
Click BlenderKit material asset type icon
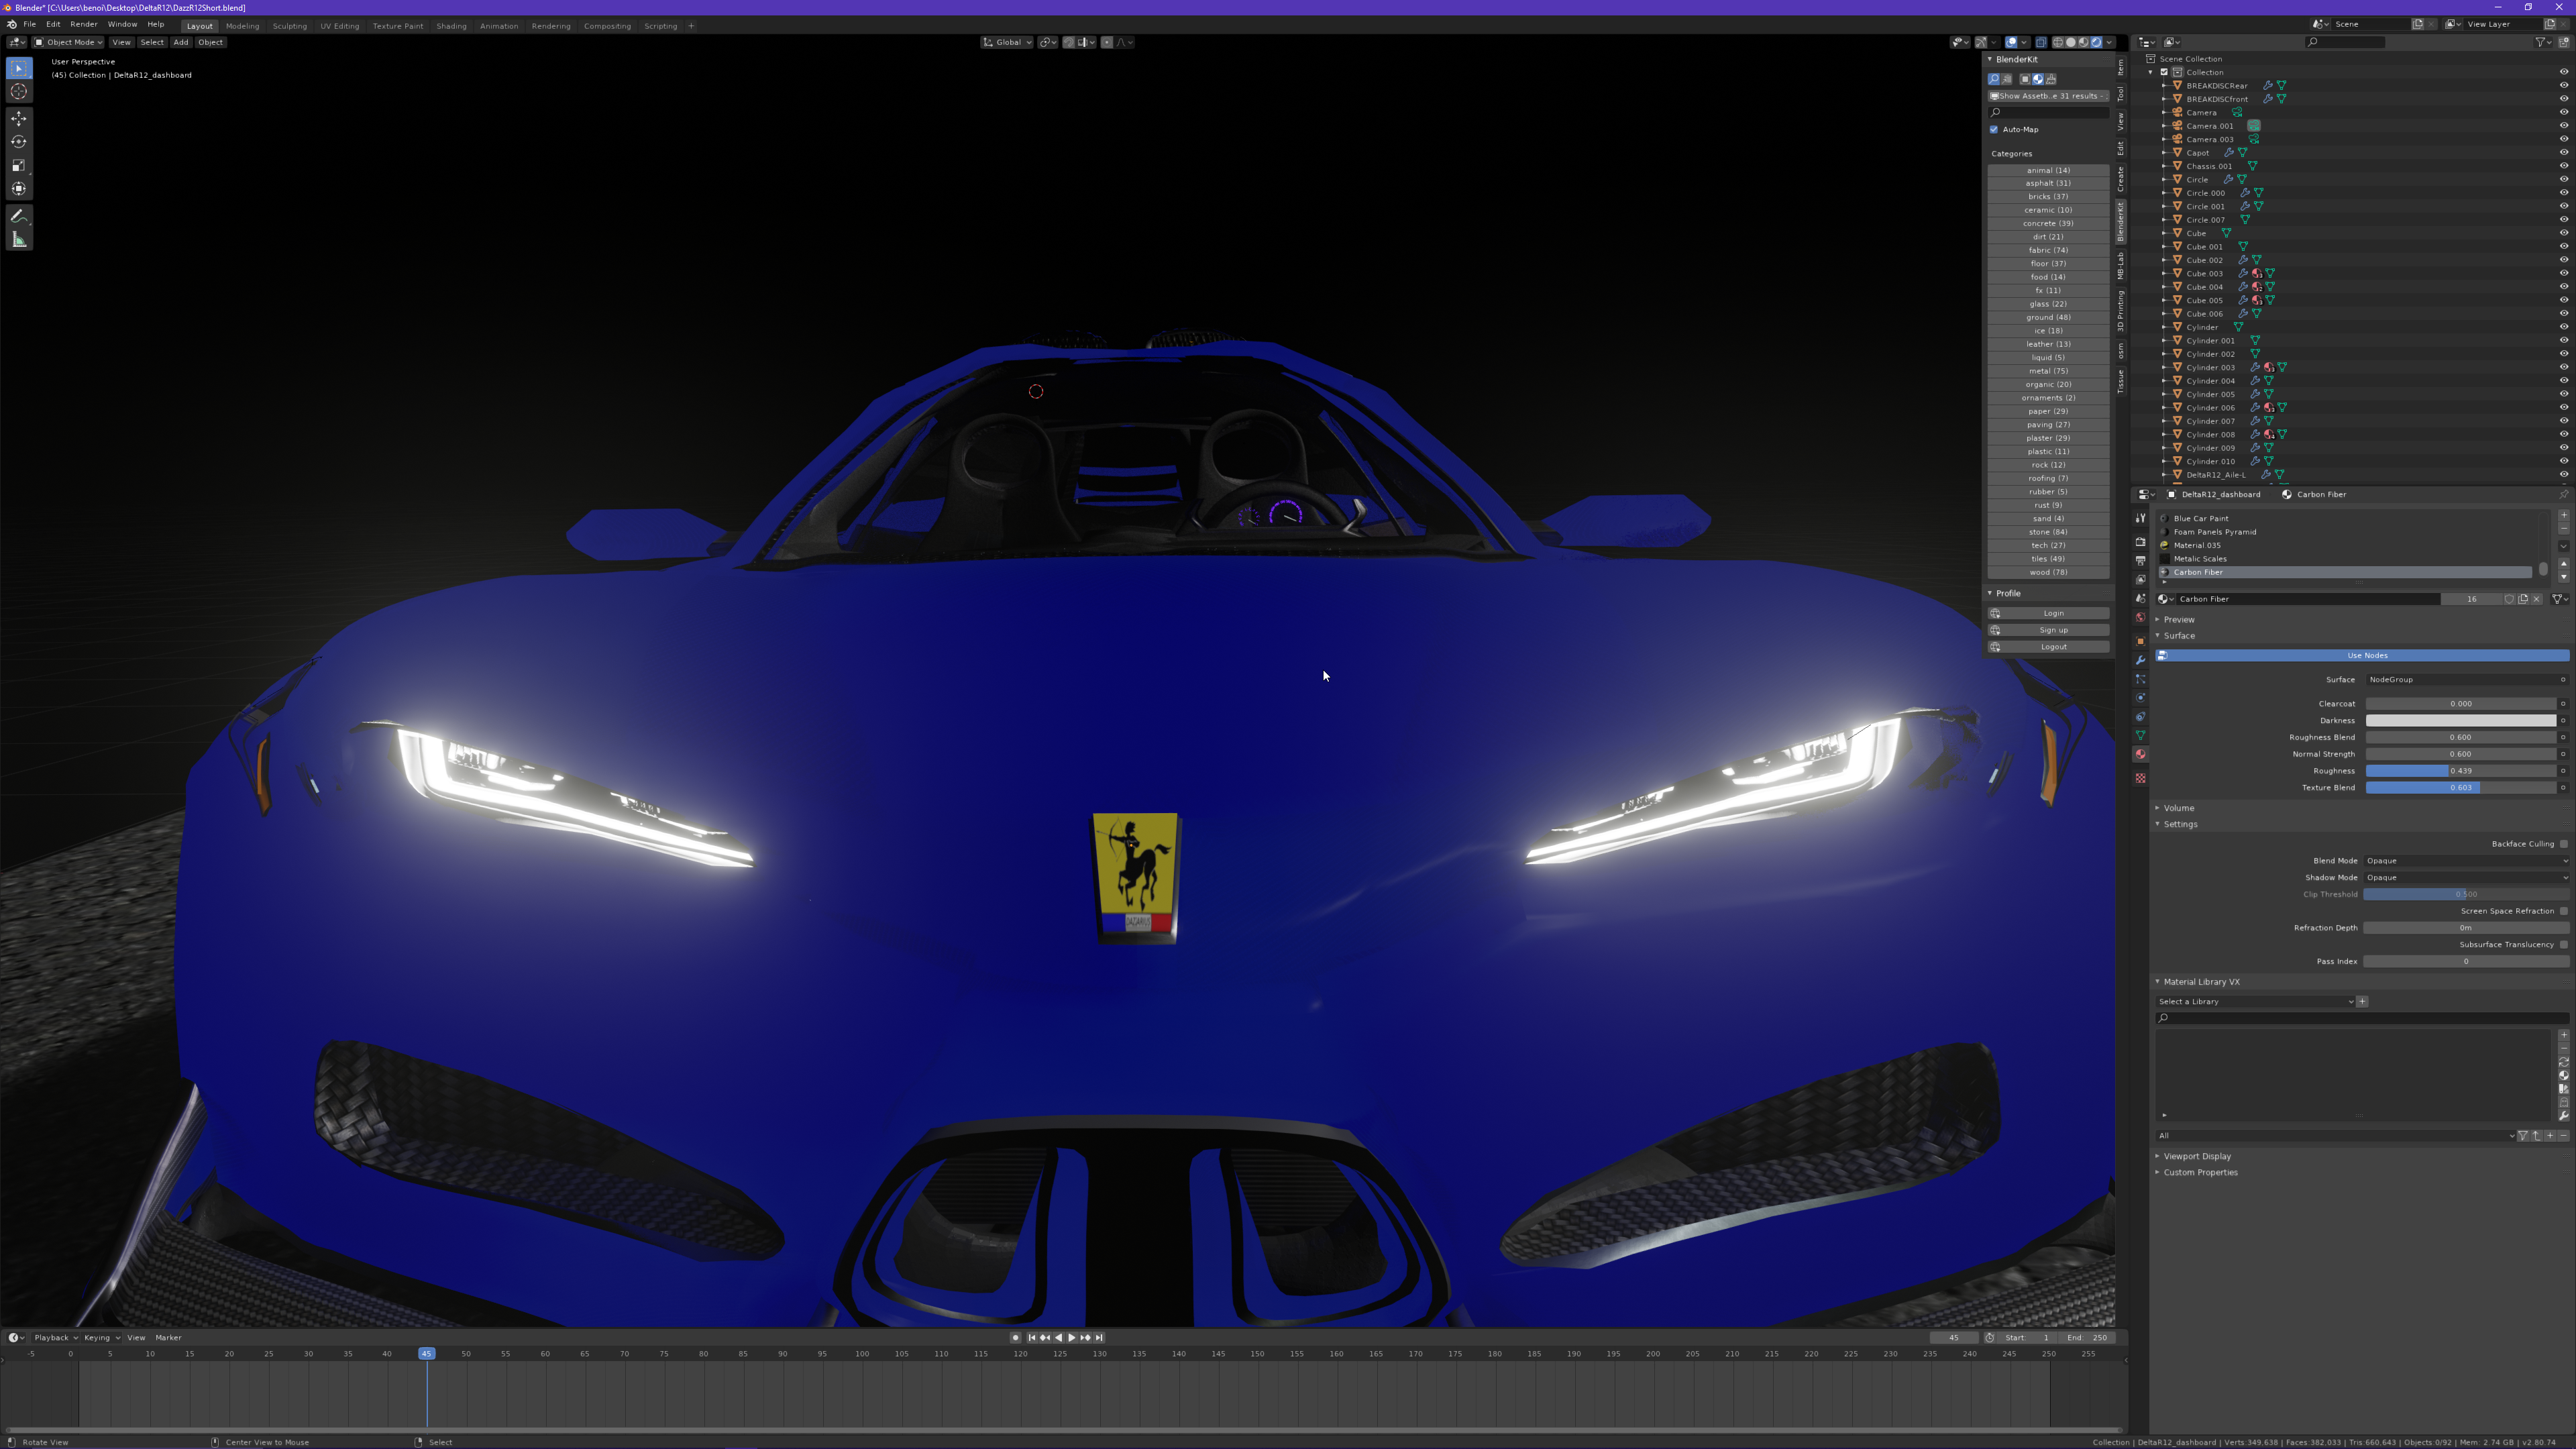[x=2038, y=79]
